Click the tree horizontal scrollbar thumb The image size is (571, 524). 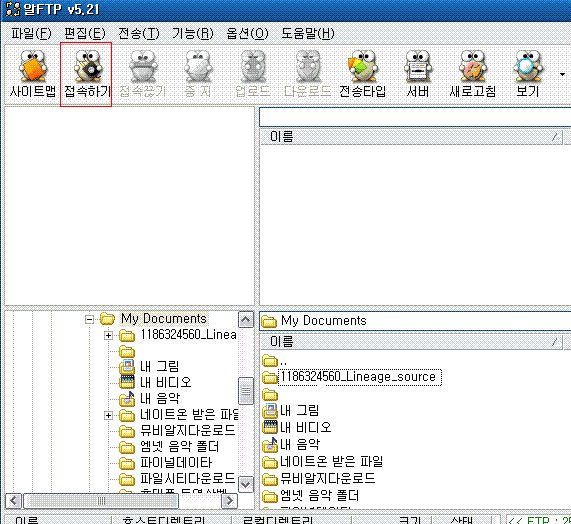(x=101, y=501)
